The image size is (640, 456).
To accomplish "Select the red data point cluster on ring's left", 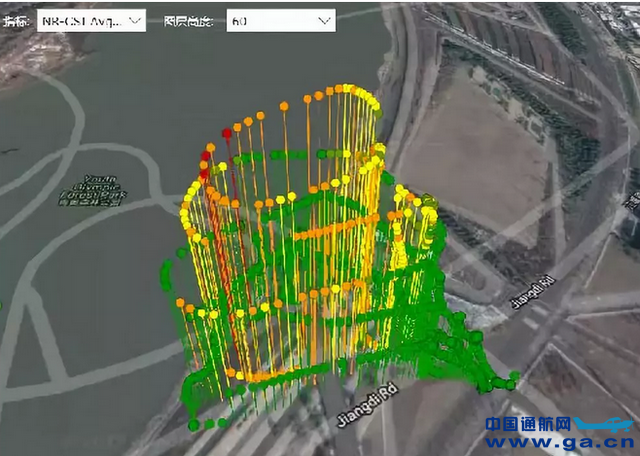I will click(x=205, y=170).
